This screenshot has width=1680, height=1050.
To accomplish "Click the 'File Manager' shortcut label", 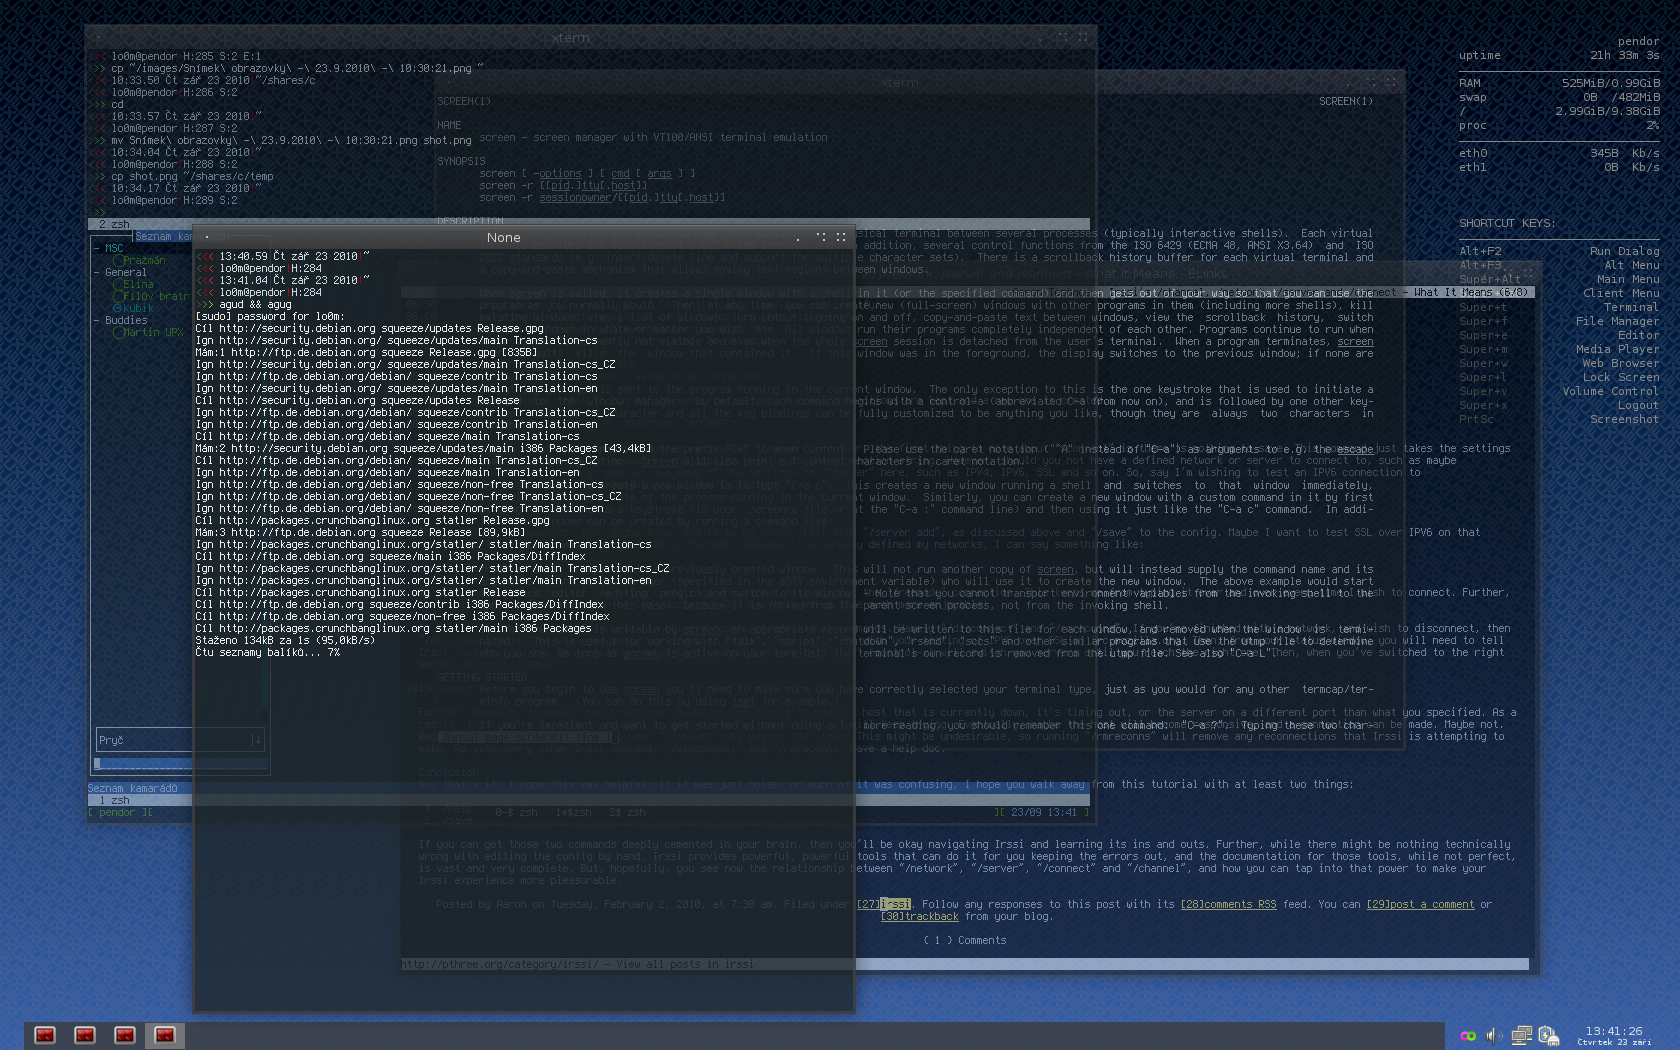I will point(1617,321).
